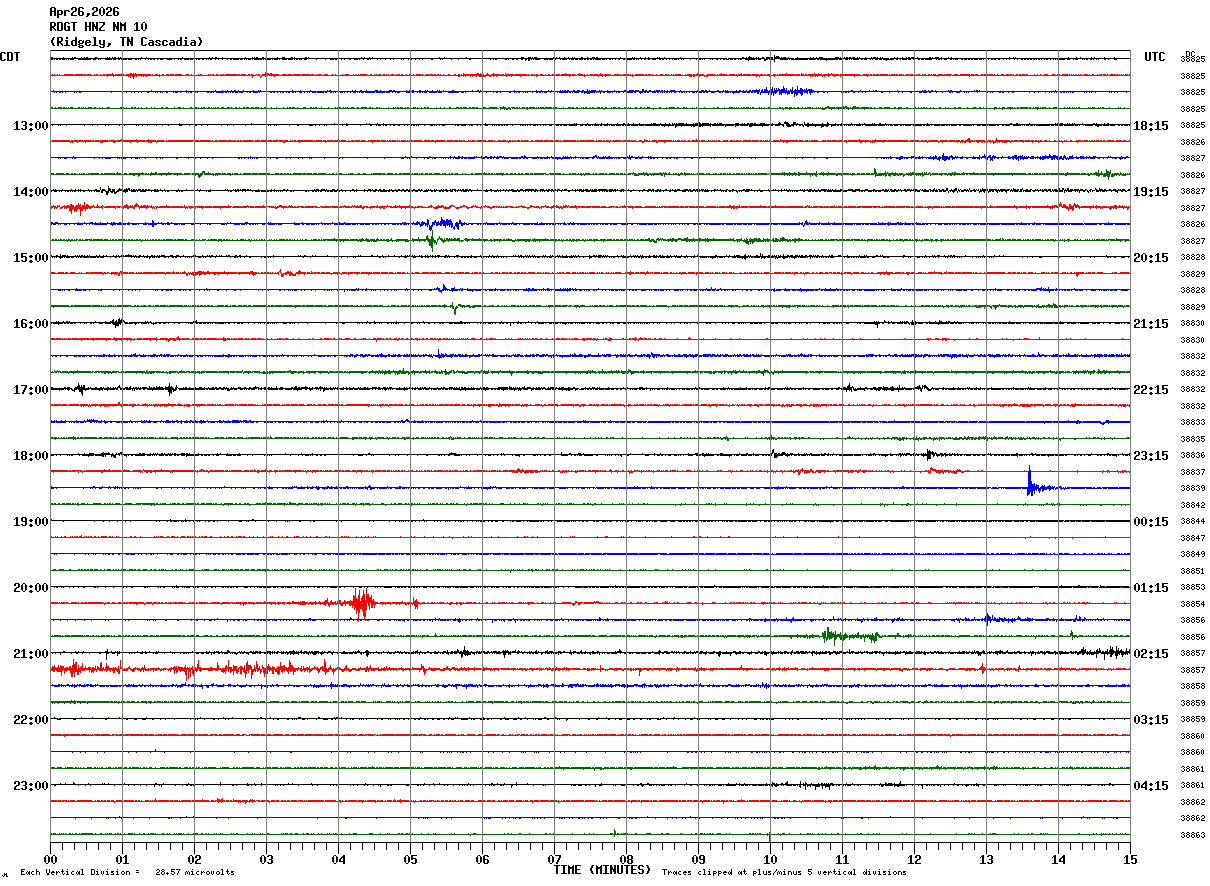Click the 19:15 UTC time label
This screenshot has height=886, width=1210.
coord(1151,192)
